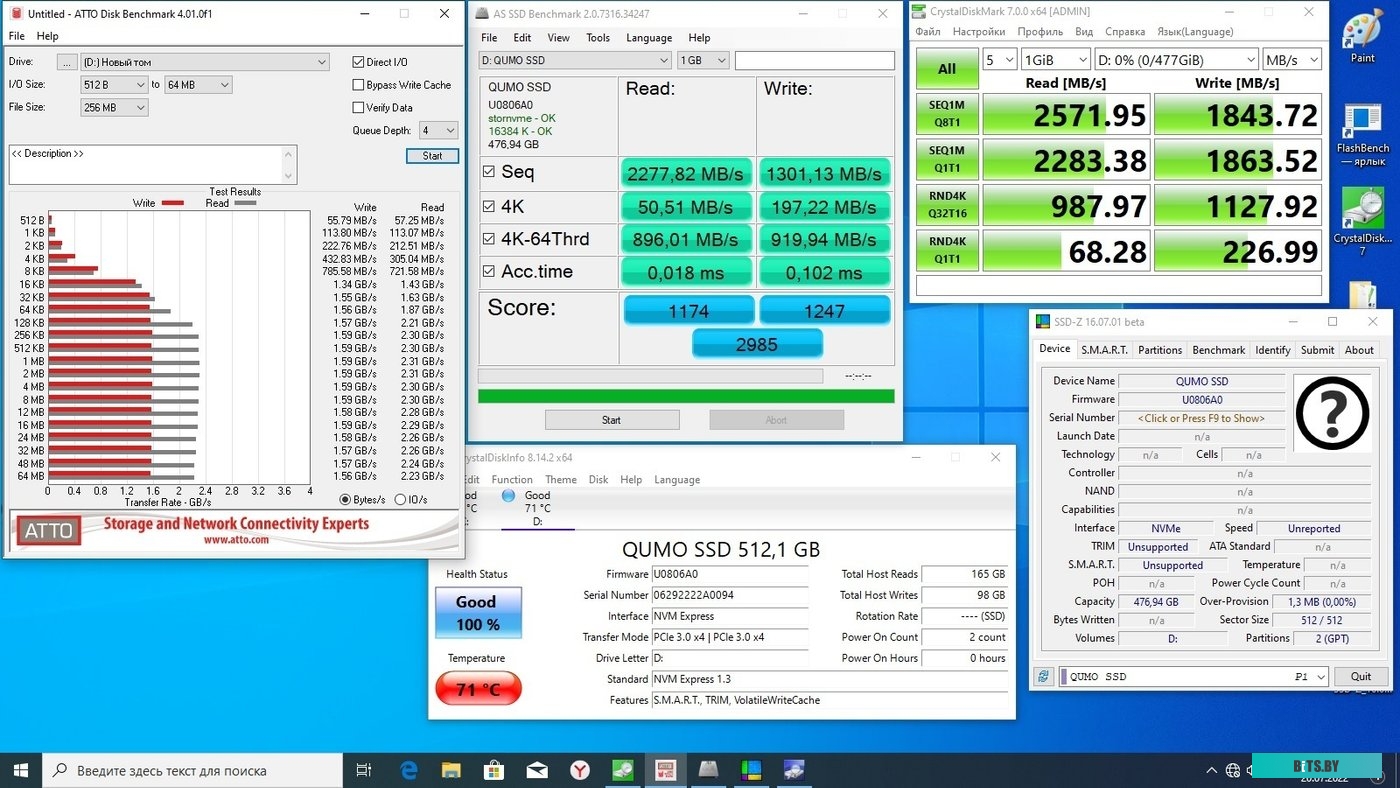The height and width of the screenshot is (788, 1400).
Task: Open the SSD-Z QUMO SSD drive dropdown
Action: (x=1193, y=677)
